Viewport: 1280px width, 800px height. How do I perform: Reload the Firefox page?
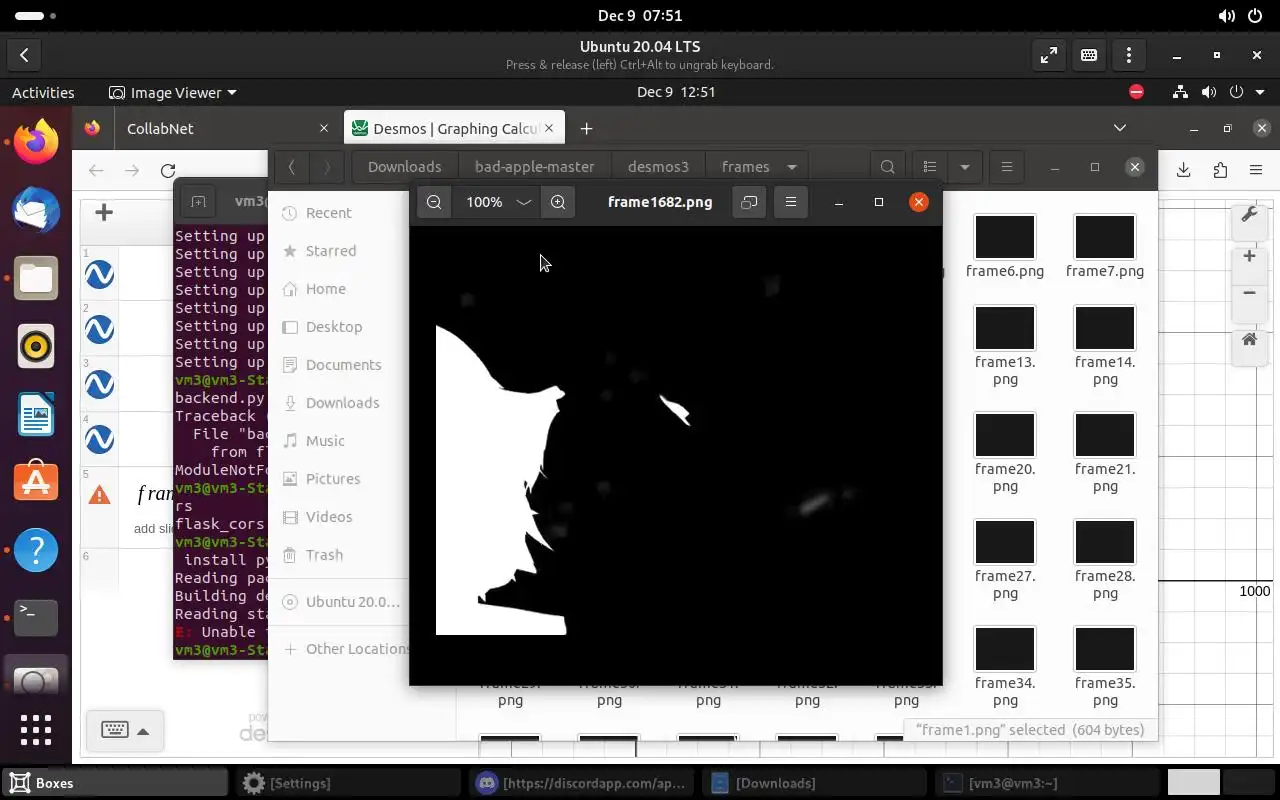[x=168, y=171]
